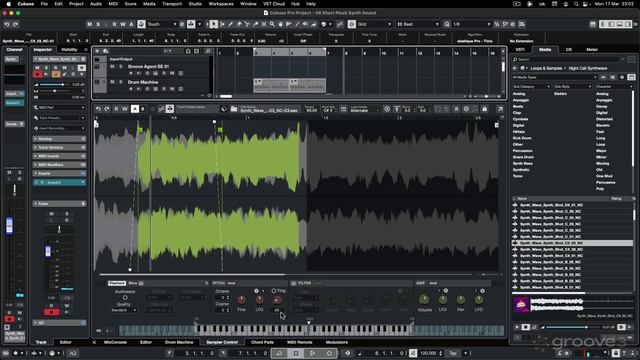Select the Arpeggio sub category filter

coord(521,100)
